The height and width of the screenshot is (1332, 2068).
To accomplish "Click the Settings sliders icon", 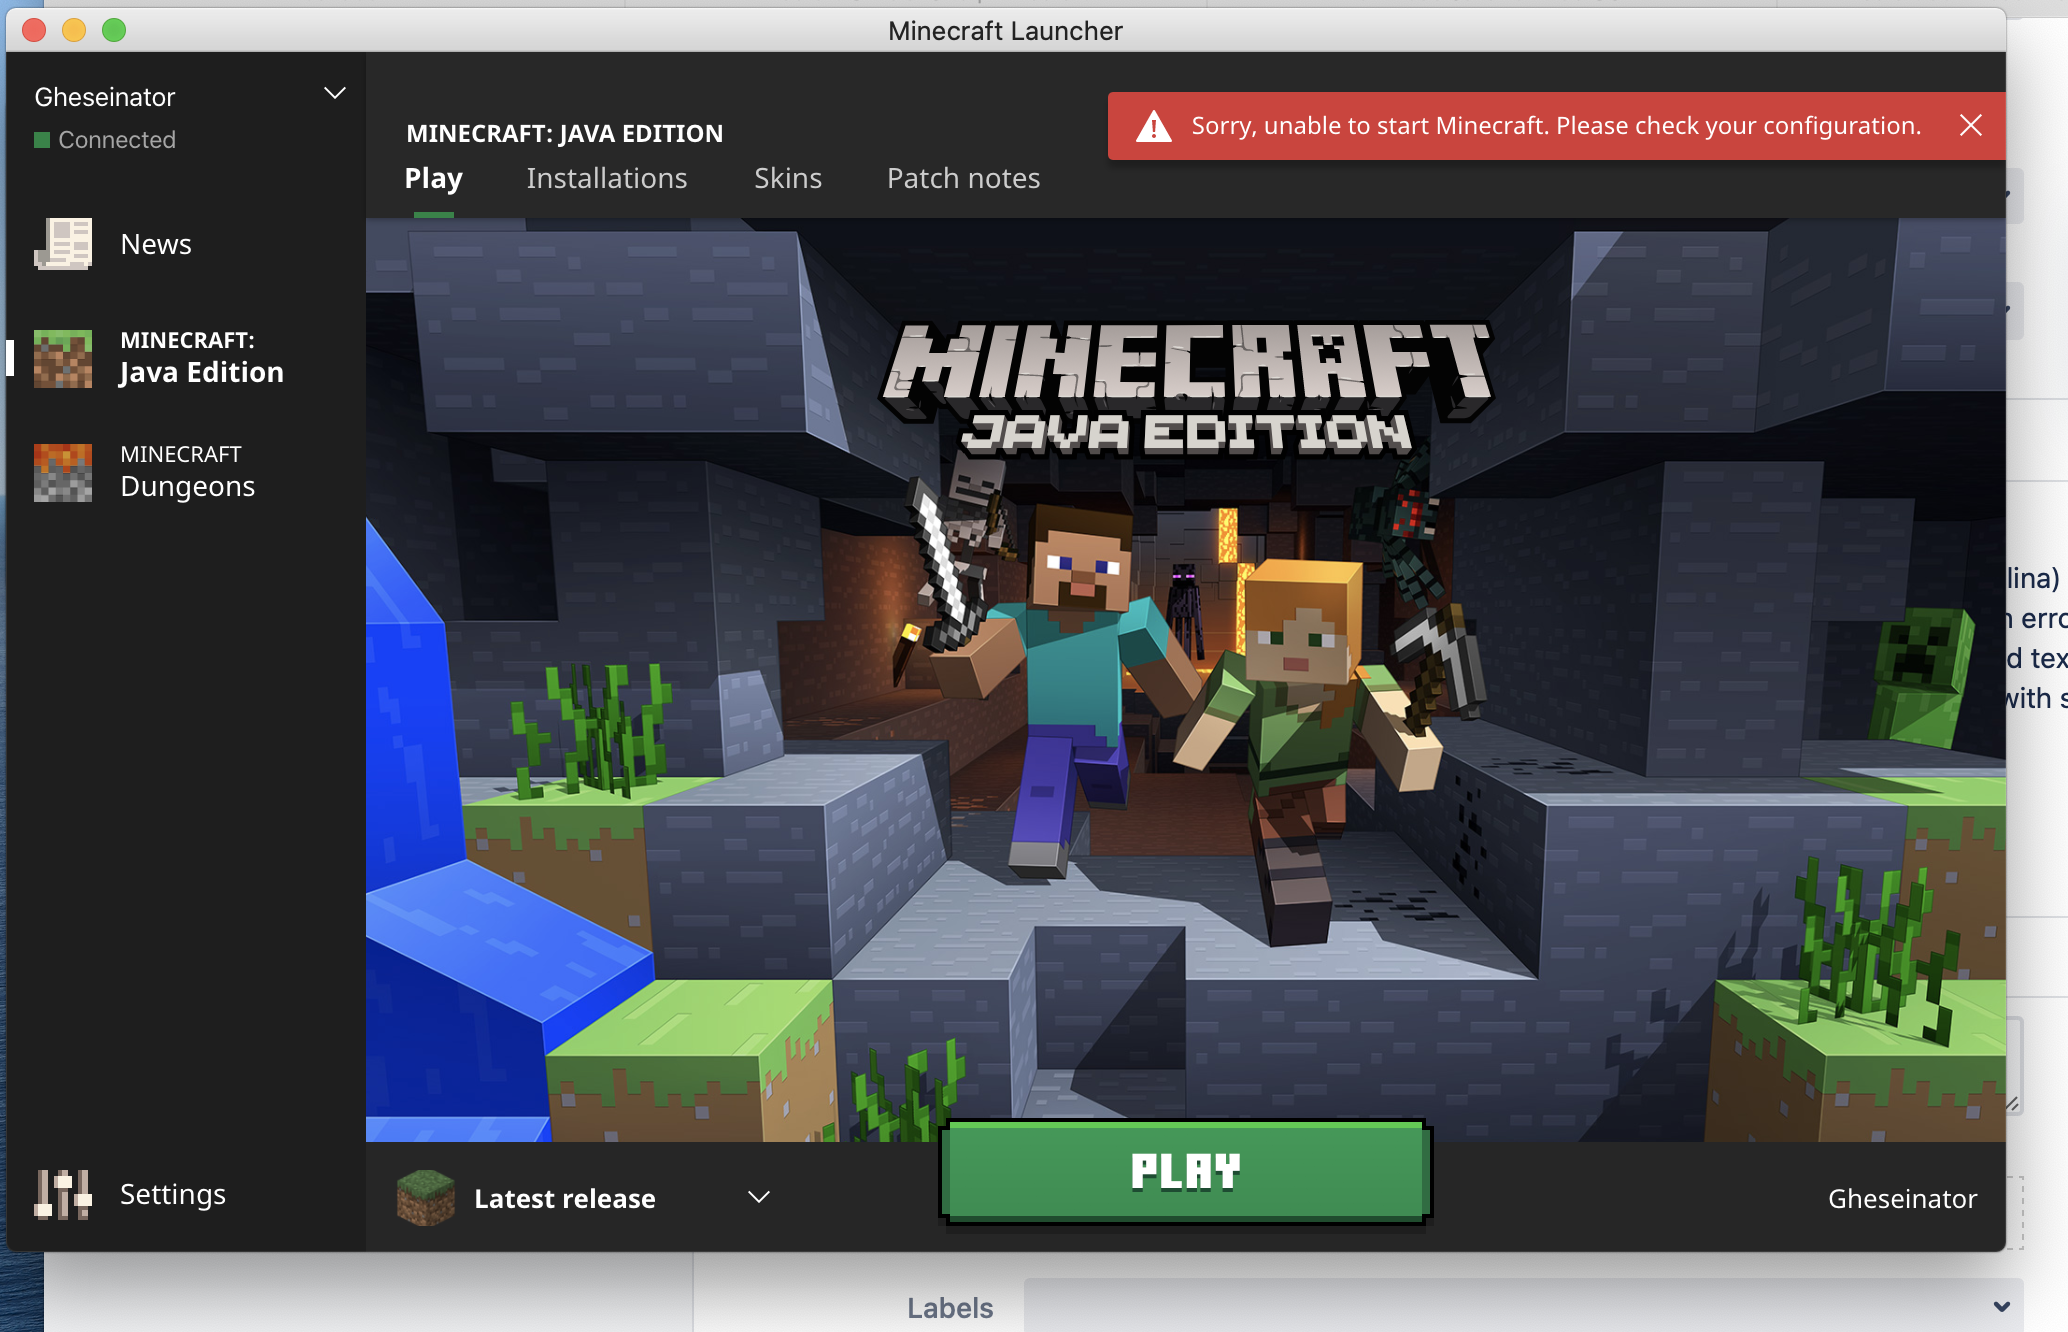I will (x=63, y=1194).
